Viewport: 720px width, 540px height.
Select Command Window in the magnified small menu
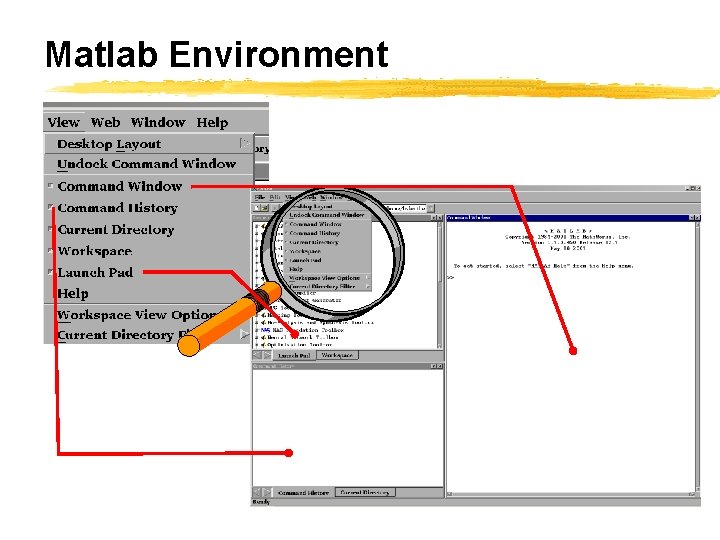[x=315, y=224]
